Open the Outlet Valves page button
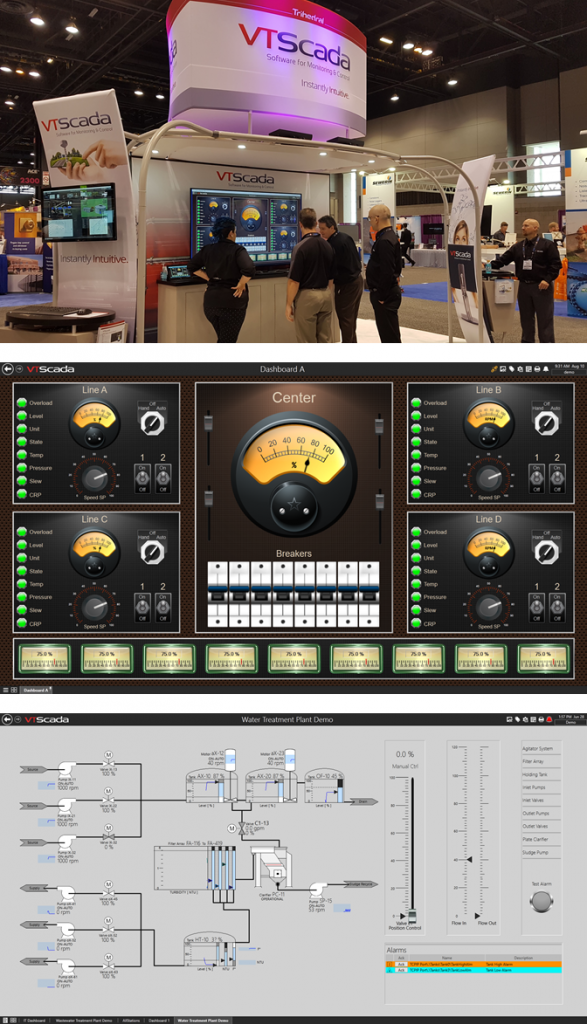The height and width of the screenshot is (1024, 587). click(541, 826)
